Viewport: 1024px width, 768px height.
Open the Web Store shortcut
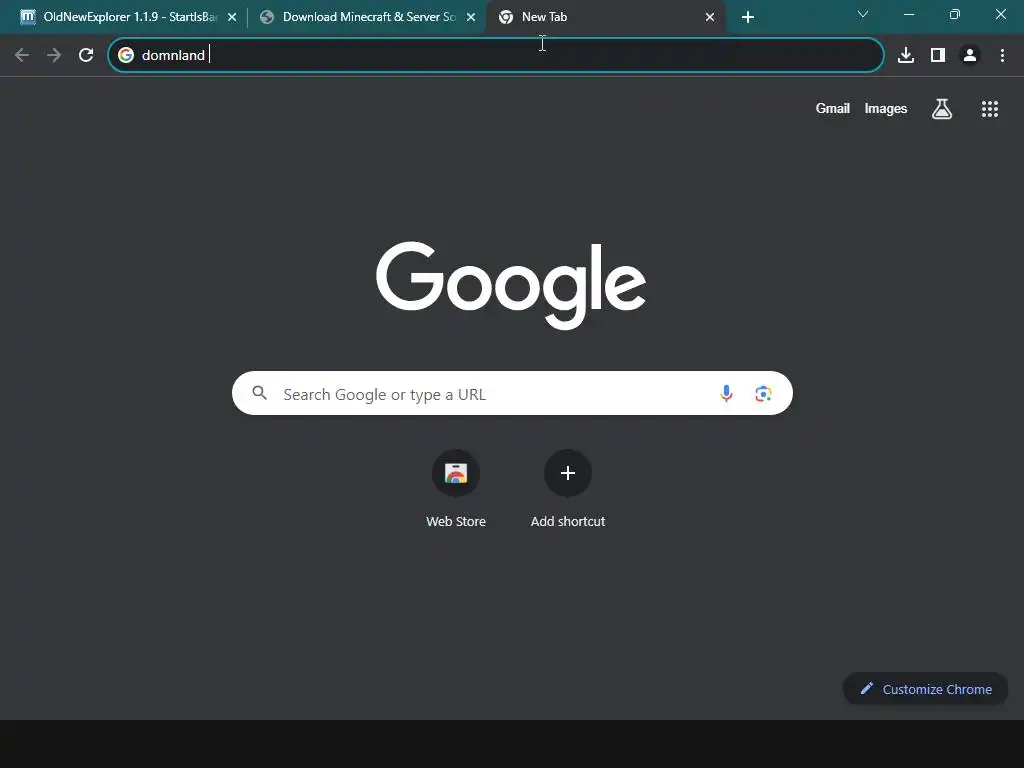(456, 473)
